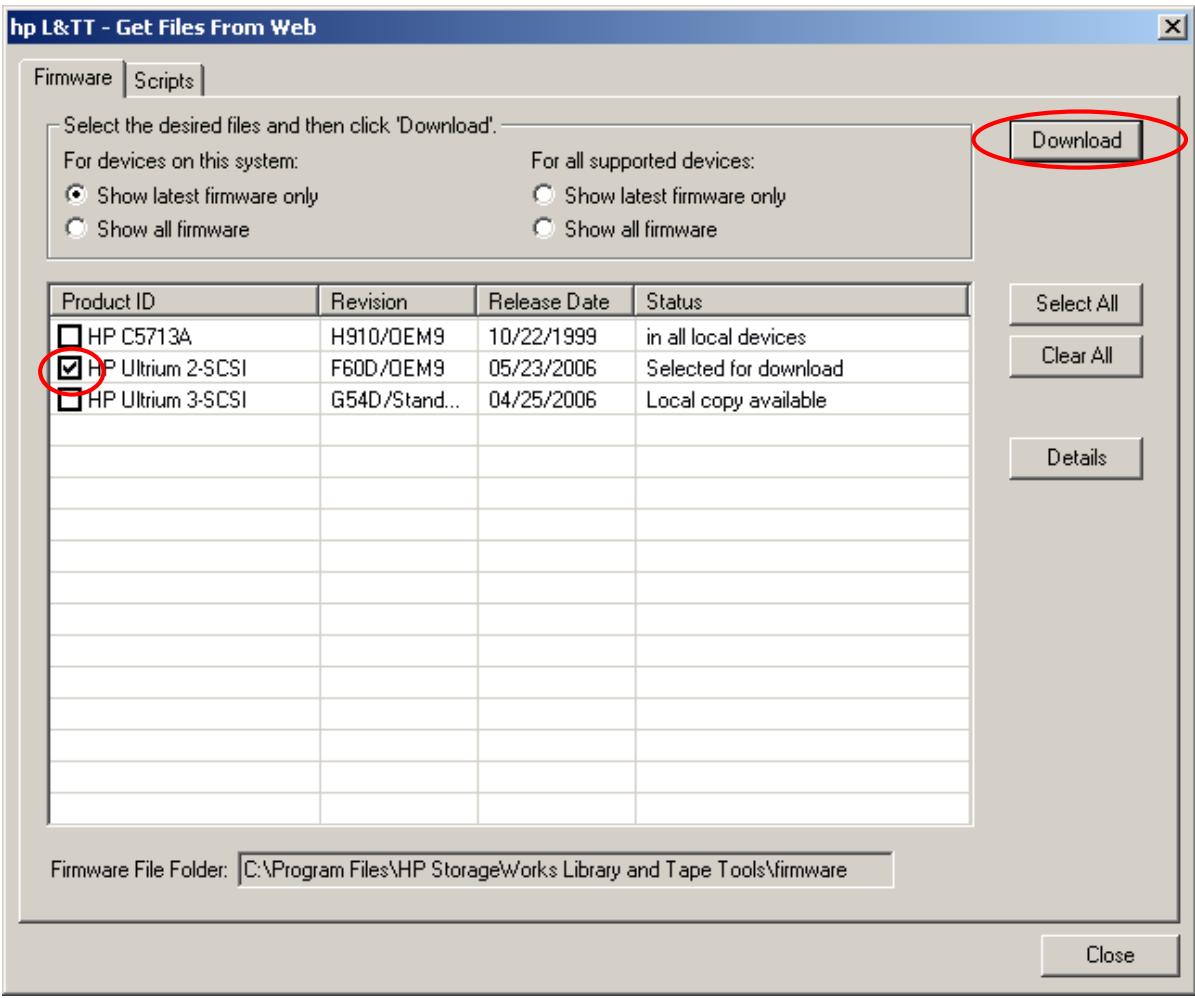Click revision 'G54D/Stand...'
Image resolution: width=1195 pixels, height=998 pixels.
coord(395,399)
